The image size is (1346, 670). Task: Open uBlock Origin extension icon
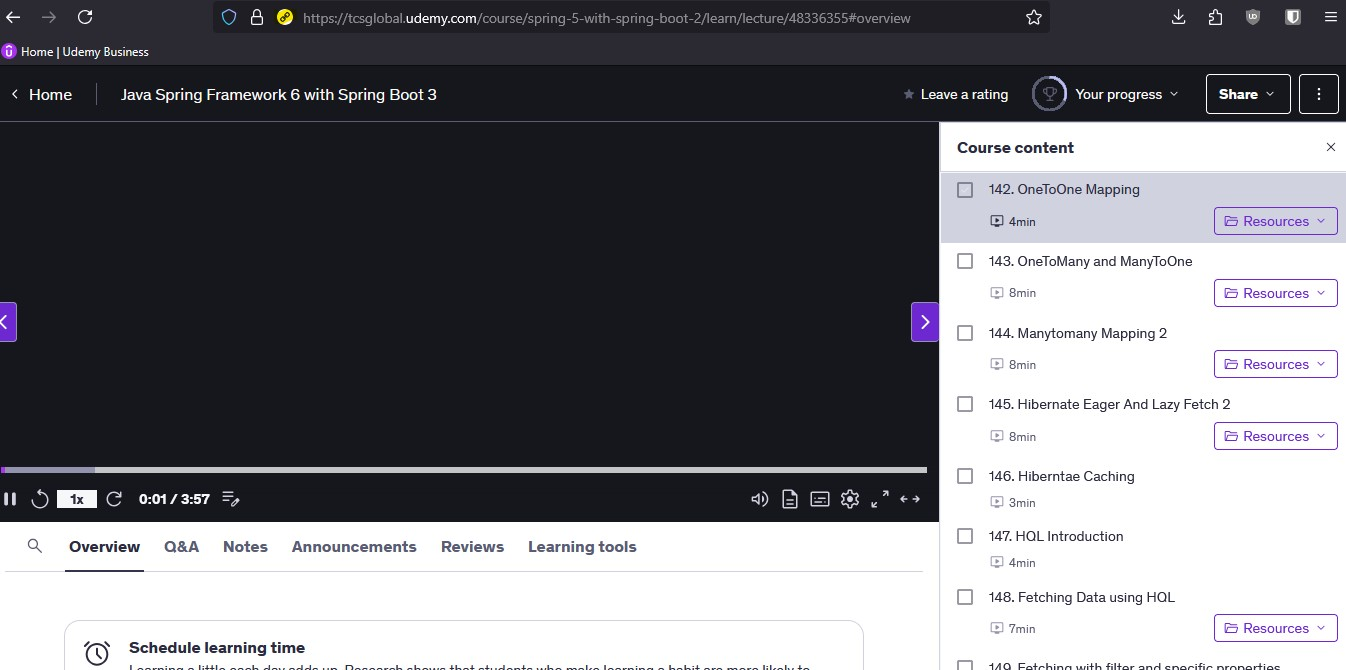tap(1253, 17)
